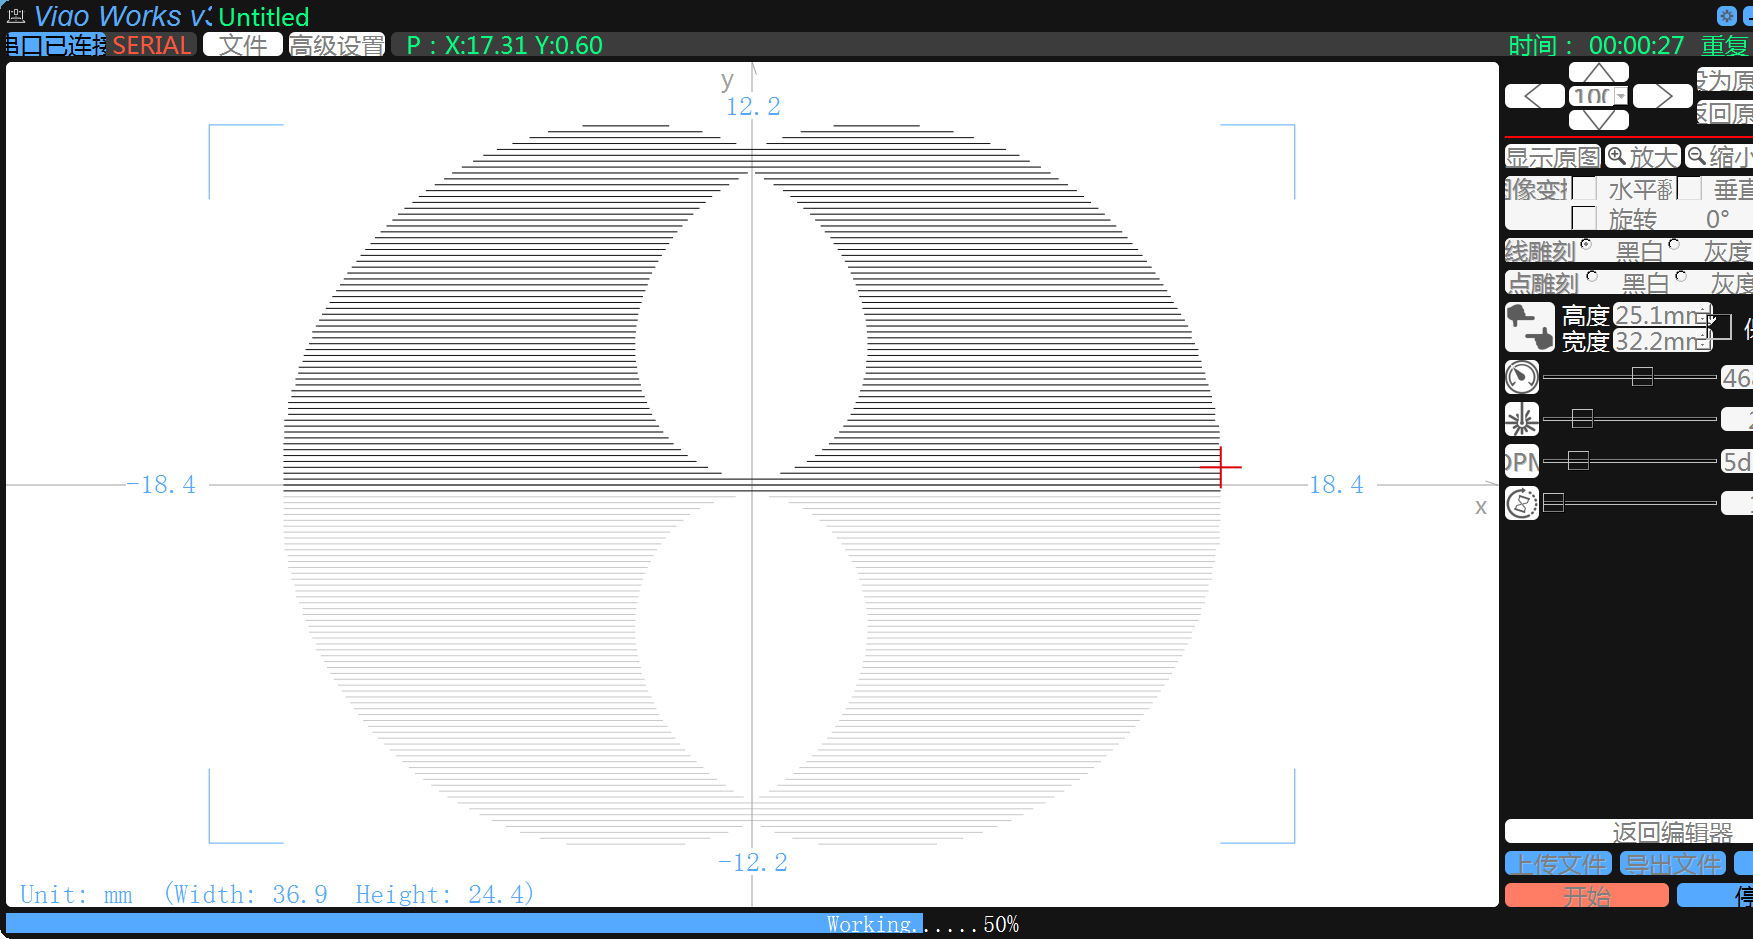Click the speed gauge icon
The height and width of the screenshot is (939, 1753).
(x=1522, y=377)
